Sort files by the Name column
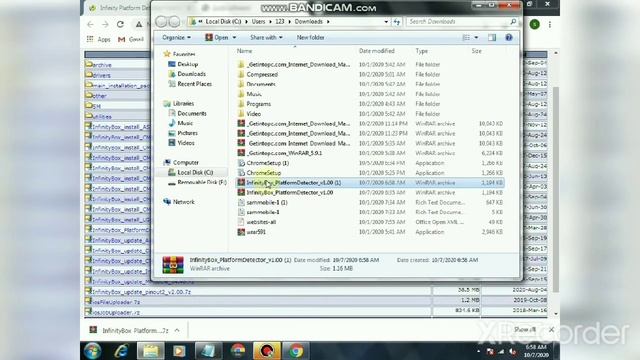640x360 pixels. [244, 51]
